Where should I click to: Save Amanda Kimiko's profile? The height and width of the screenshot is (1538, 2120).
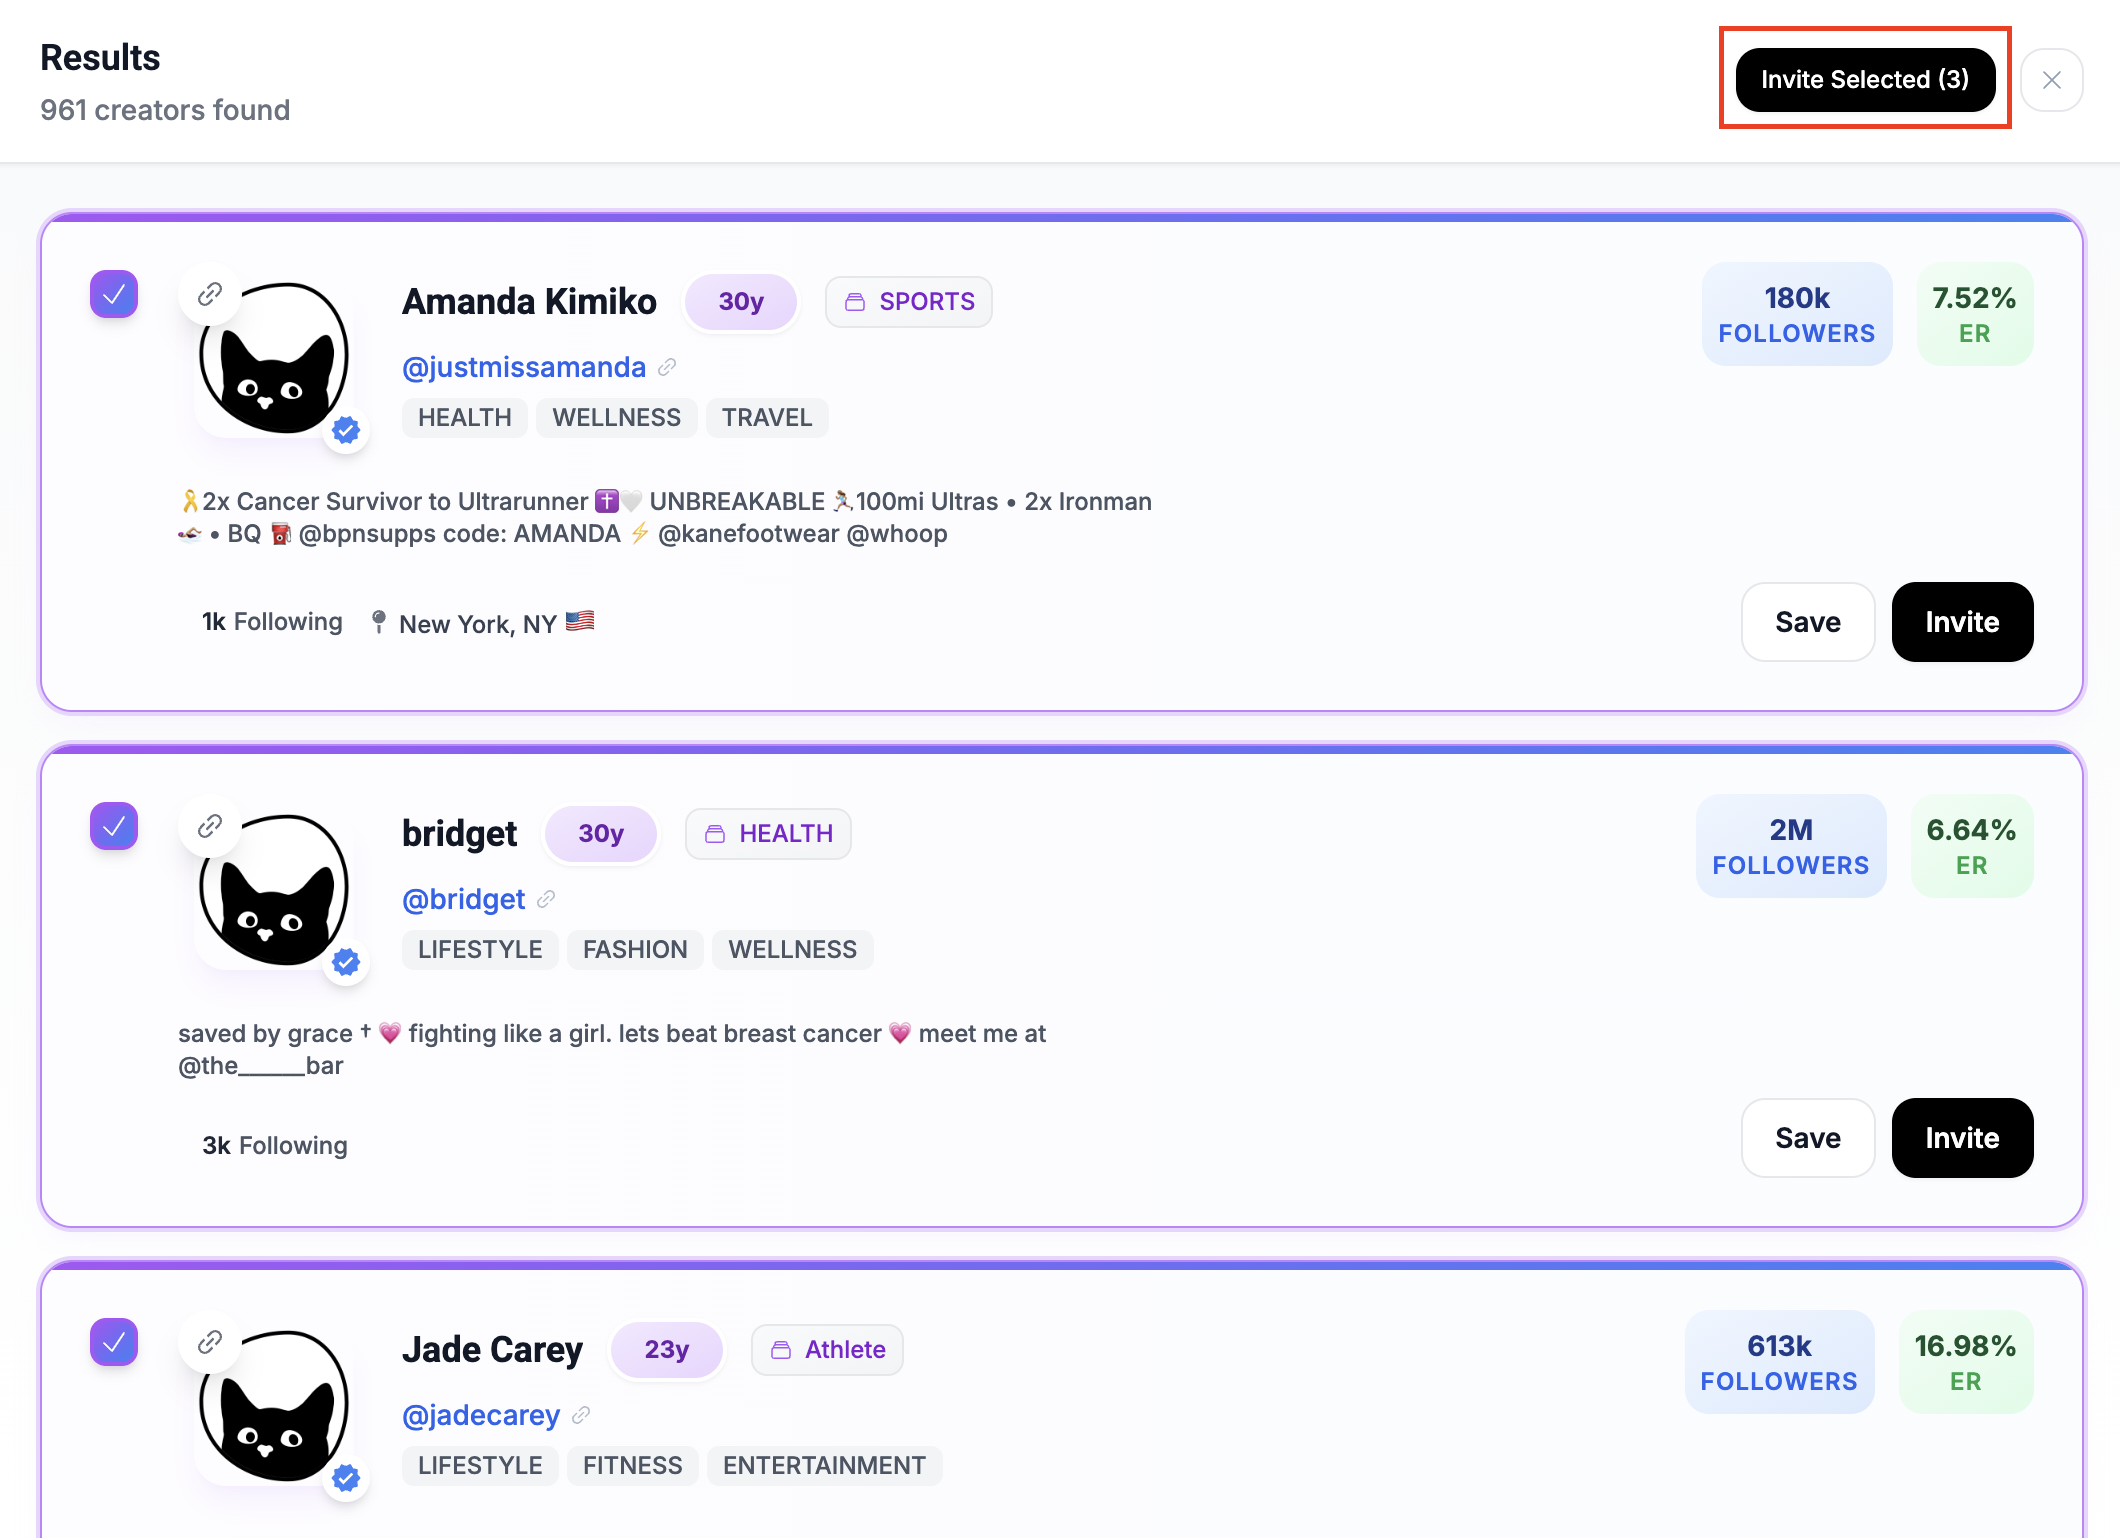[1808, 622]
